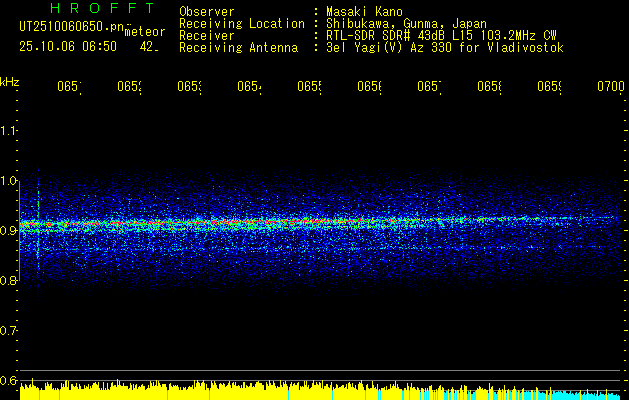Click Shibukawa, Gunma, Japan text
The image size is (629, 400).
(x=406, y=24)
